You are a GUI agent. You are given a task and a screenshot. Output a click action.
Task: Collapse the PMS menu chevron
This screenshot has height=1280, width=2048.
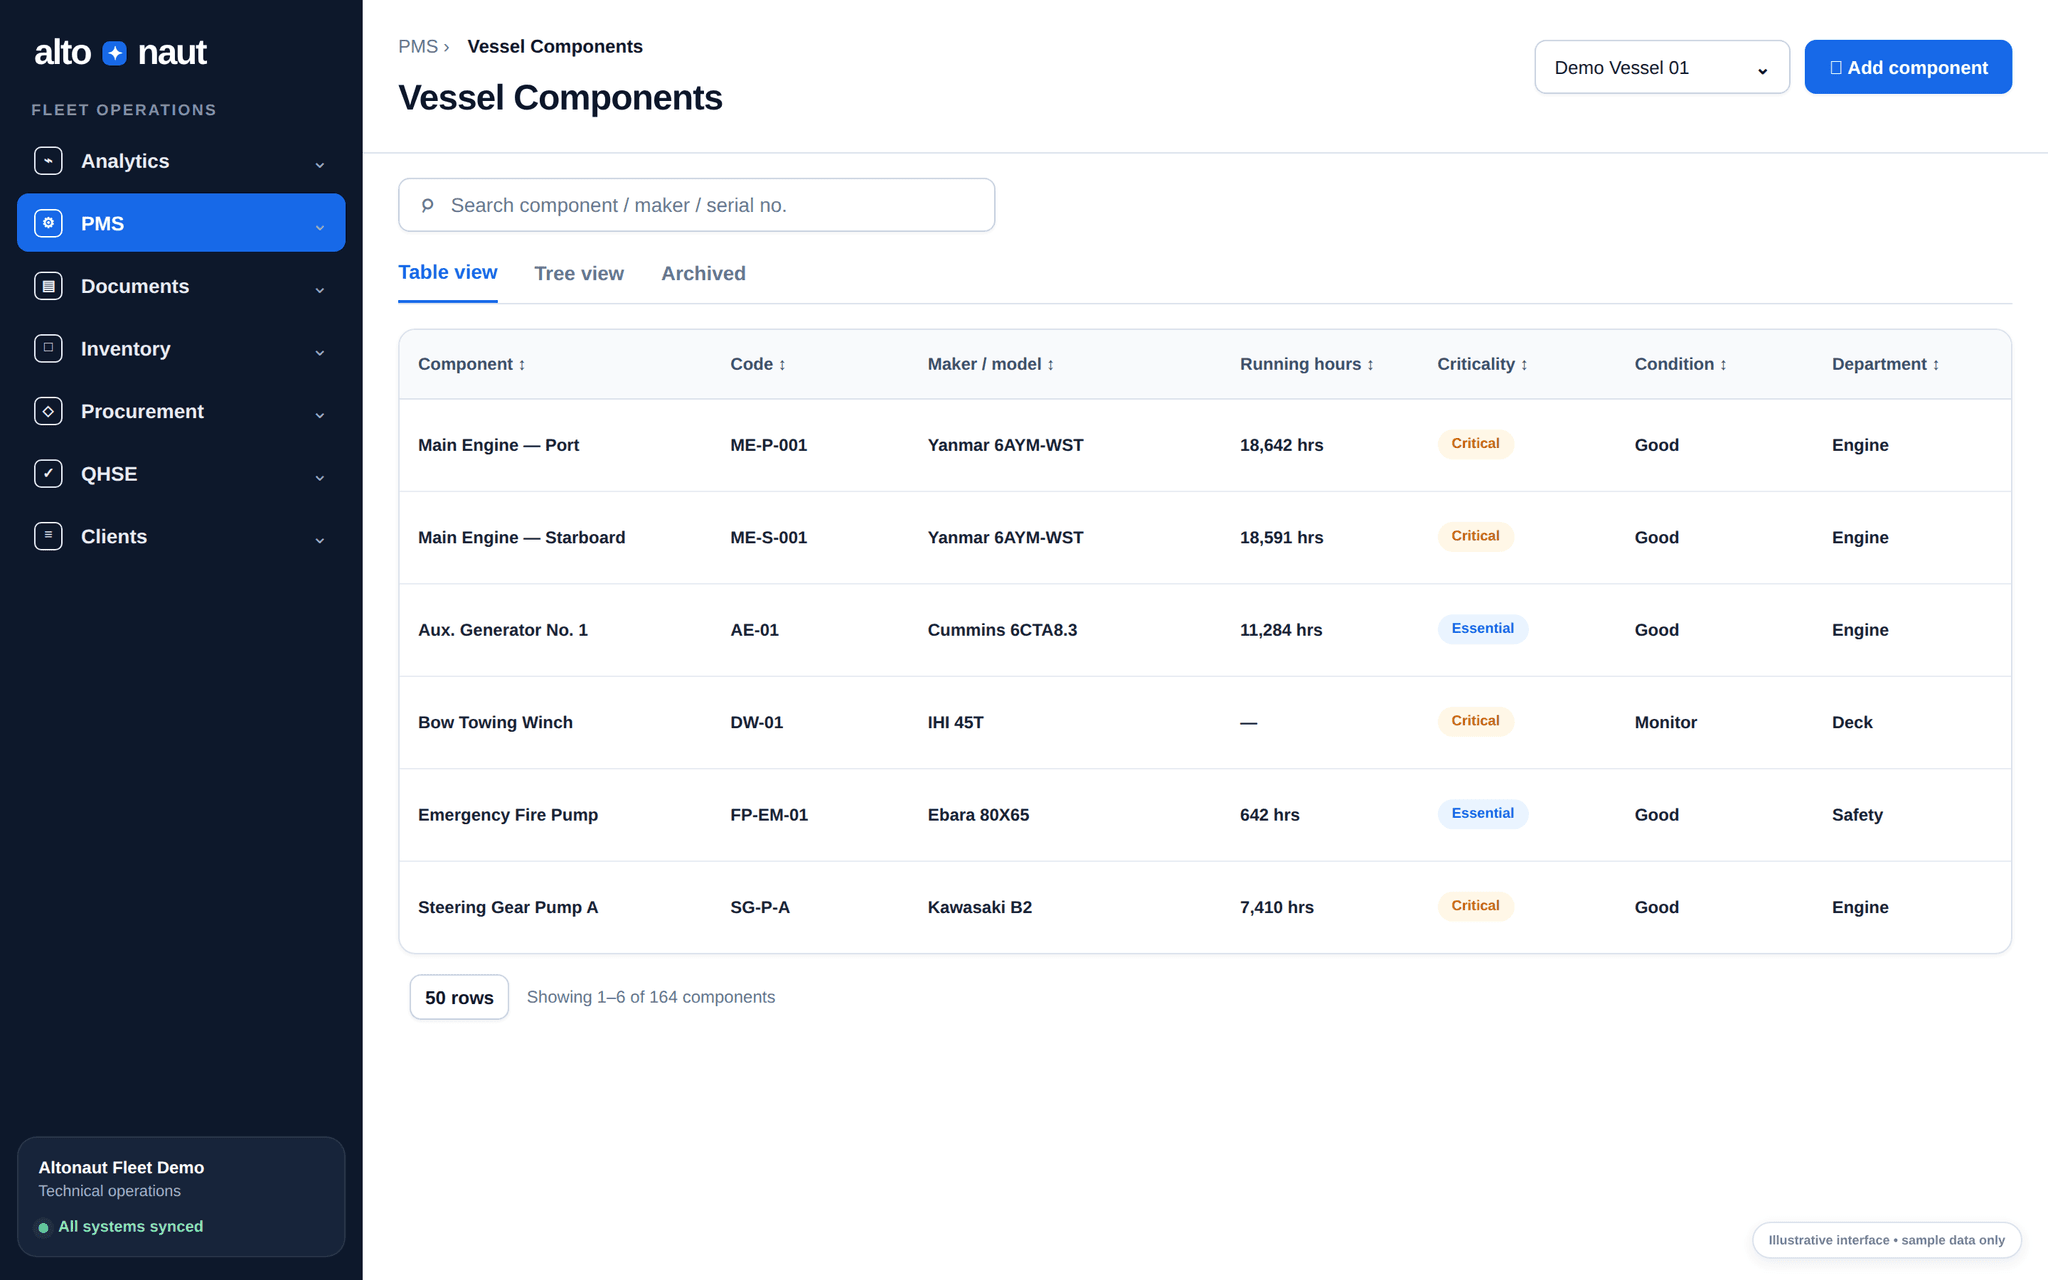pos(320,227)
